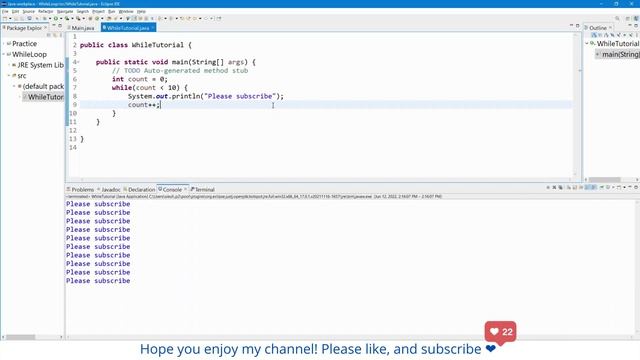
Task: Minimize the Outline view
Action: (630, 25)
